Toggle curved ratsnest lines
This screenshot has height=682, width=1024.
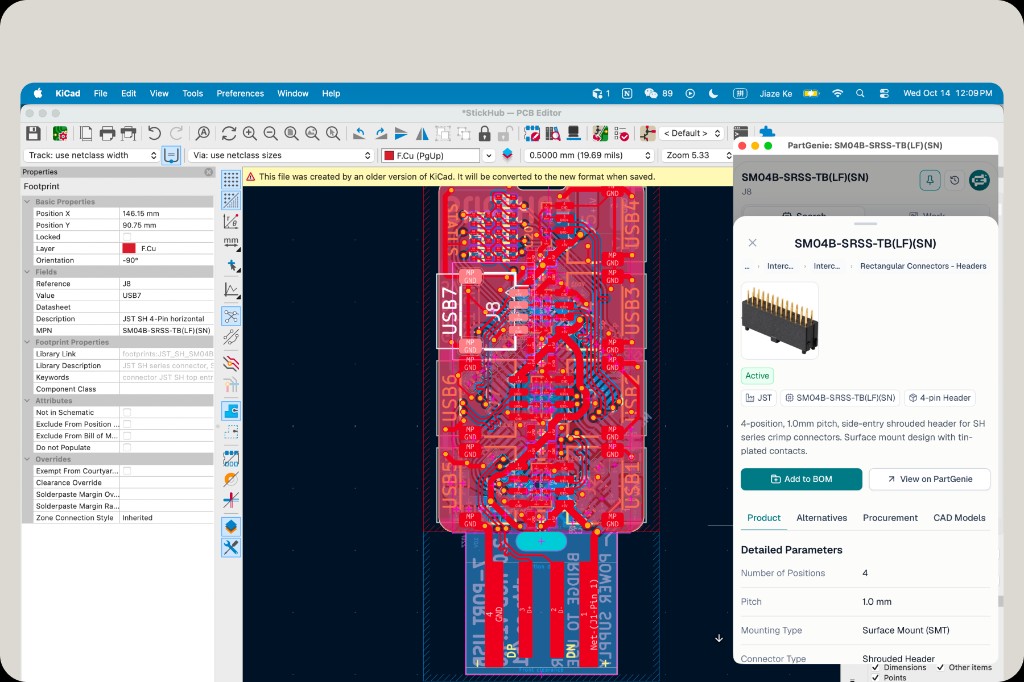pos(231,337)
